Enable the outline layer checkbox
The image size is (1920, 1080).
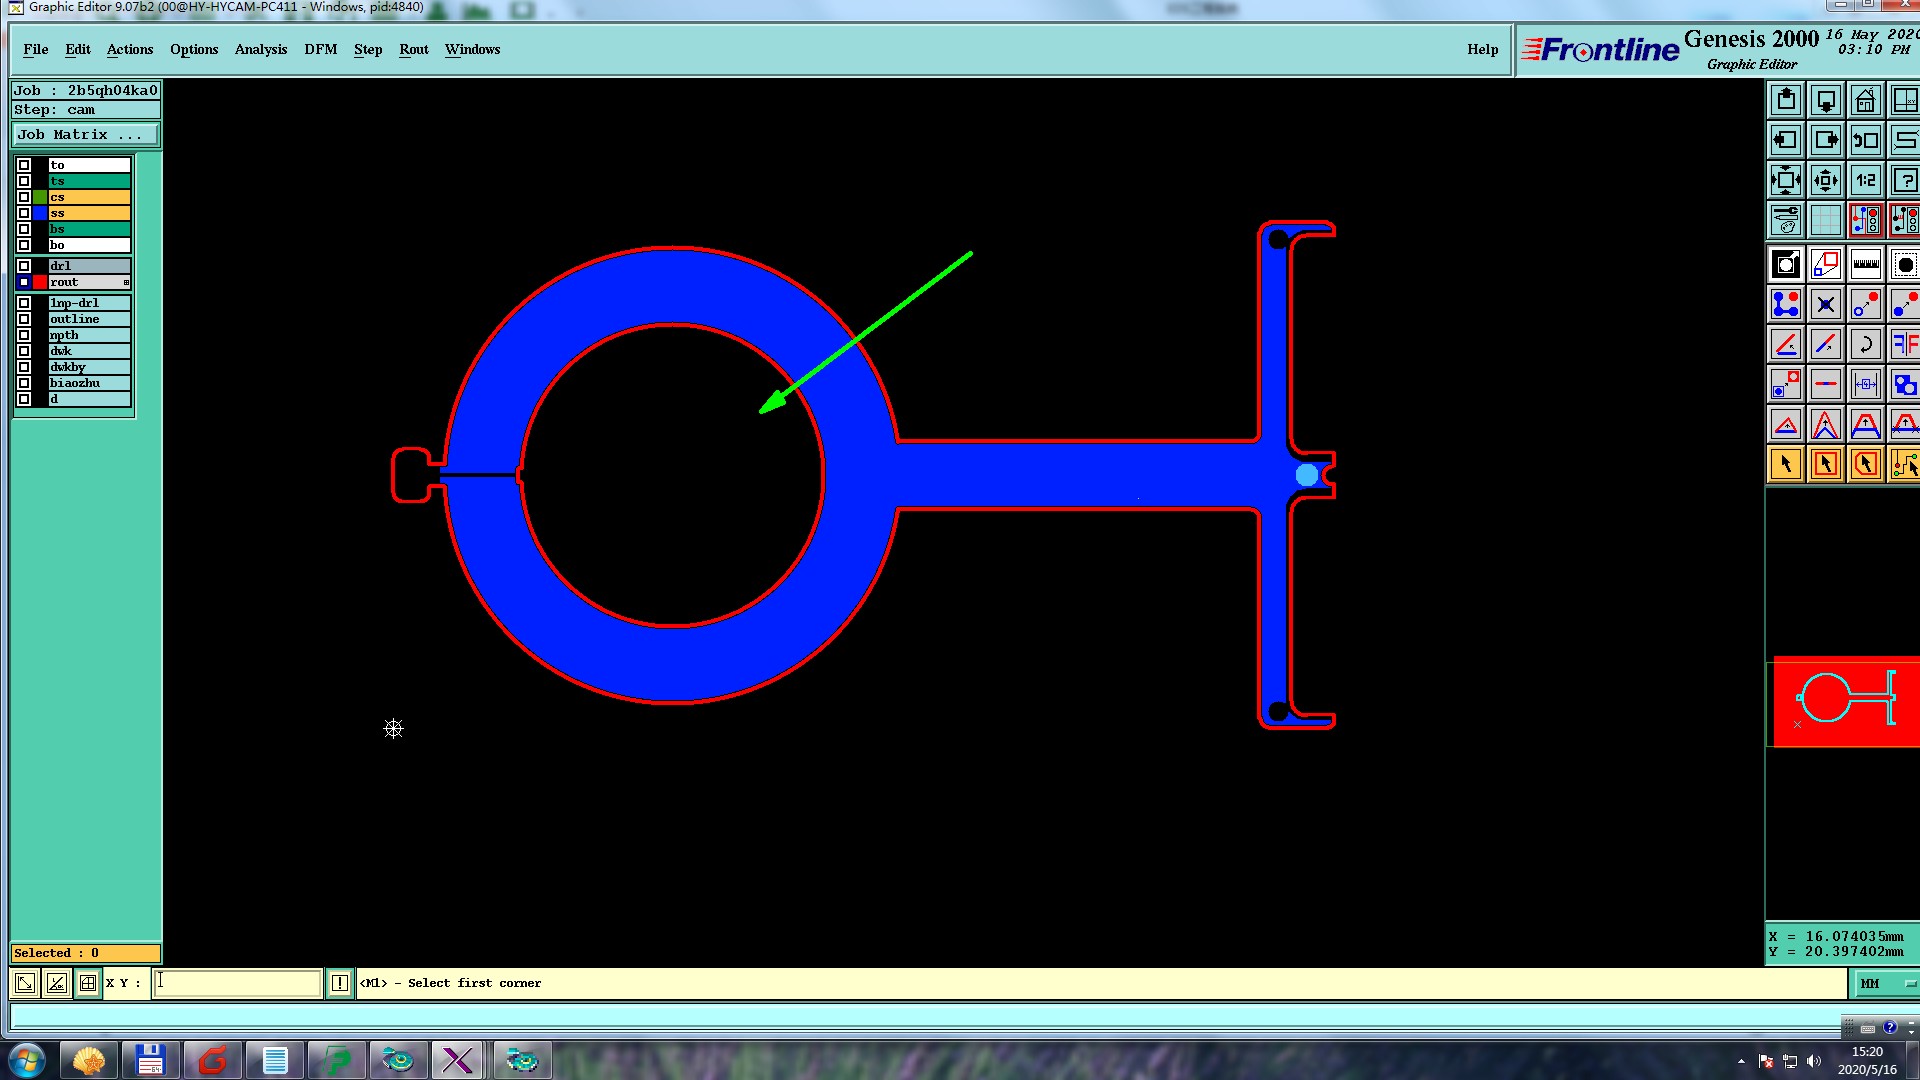tap(24, 319)
